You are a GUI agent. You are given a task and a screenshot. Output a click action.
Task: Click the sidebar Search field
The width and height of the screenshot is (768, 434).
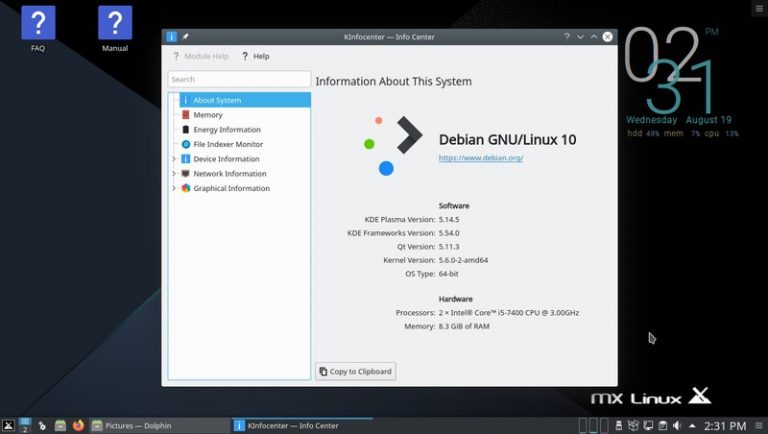pyautogui.click(x=239, y=79)
